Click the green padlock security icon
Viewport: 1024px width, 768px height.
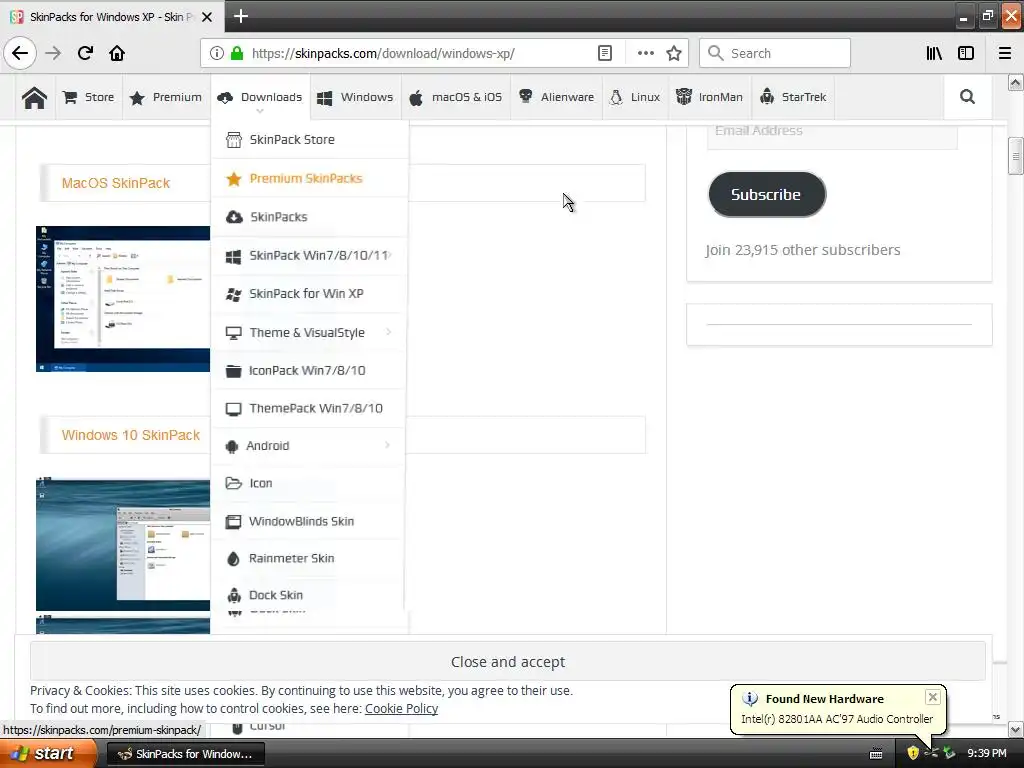tap(237, 54)
